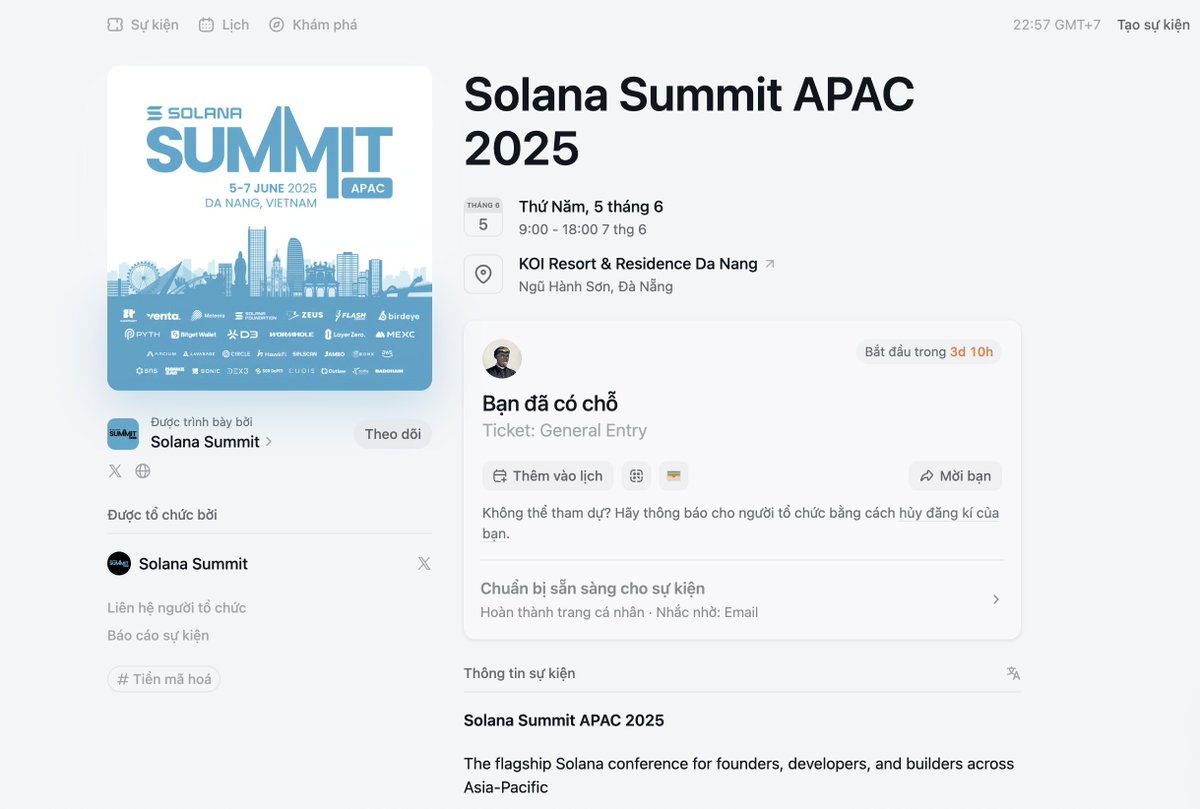Open the website globe icon under presenter
This screenshot has width=1200, height=809.
143,471
